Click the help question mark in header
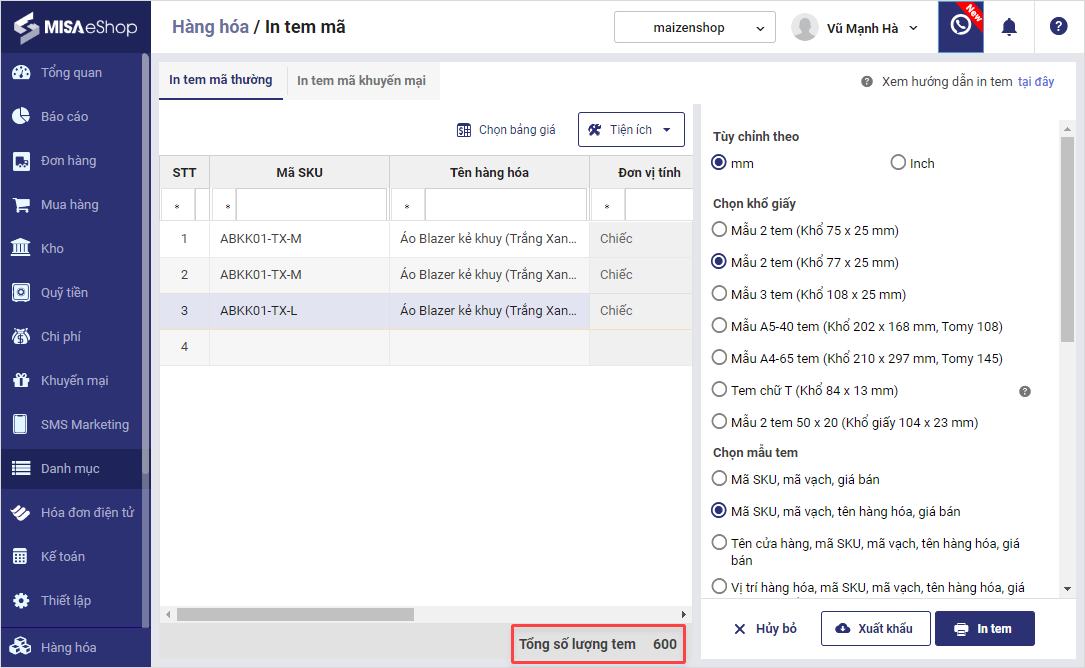The image size is (1085, 668). click(x=1058, y=27)
